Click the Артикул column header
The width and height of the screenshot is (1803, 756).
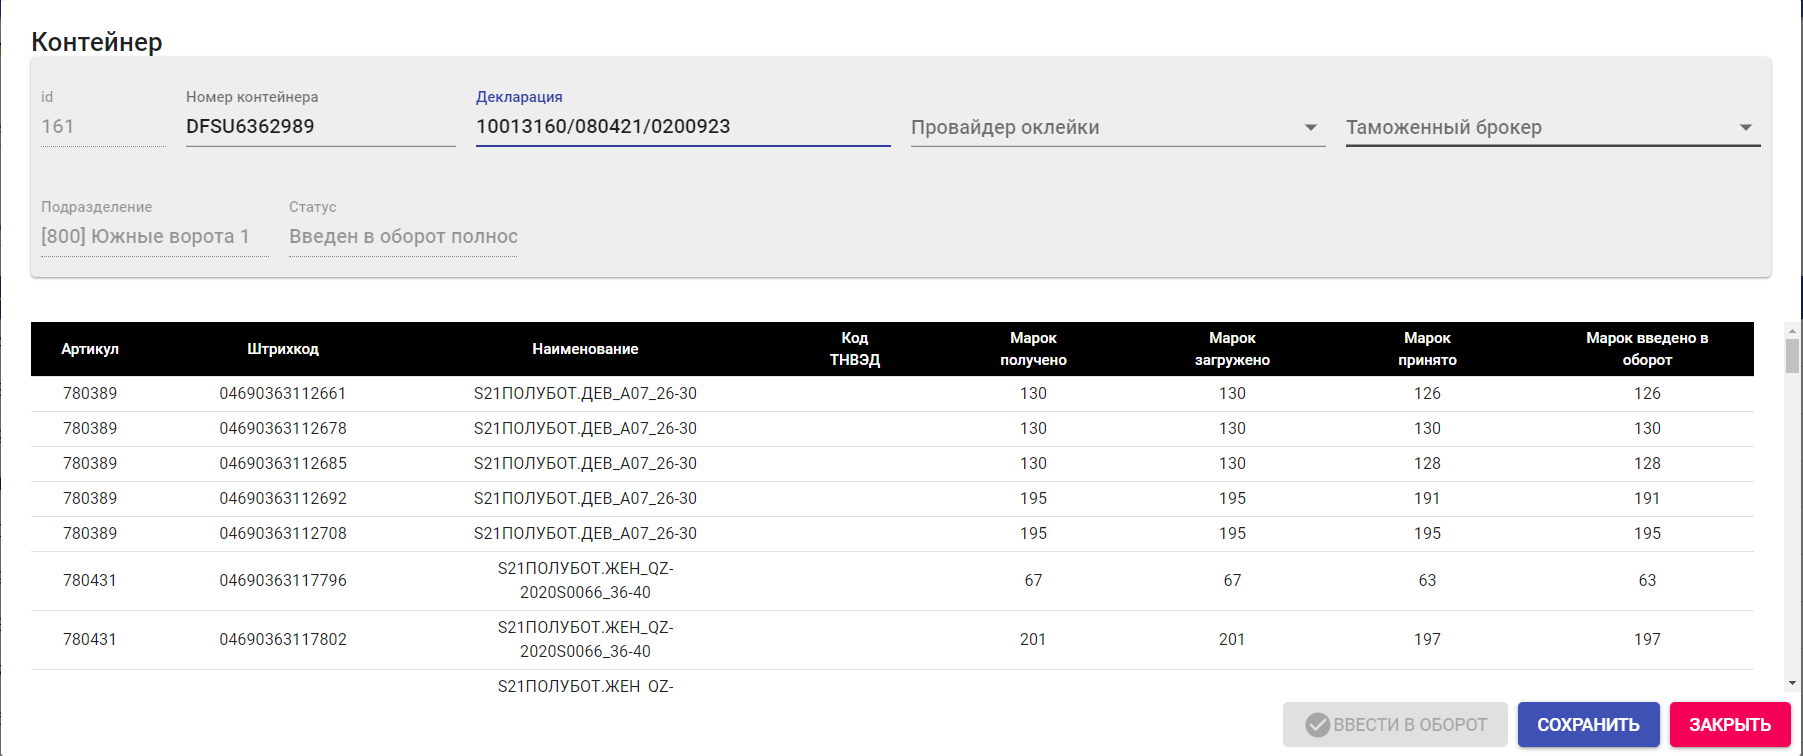click(x=90, y=349)
